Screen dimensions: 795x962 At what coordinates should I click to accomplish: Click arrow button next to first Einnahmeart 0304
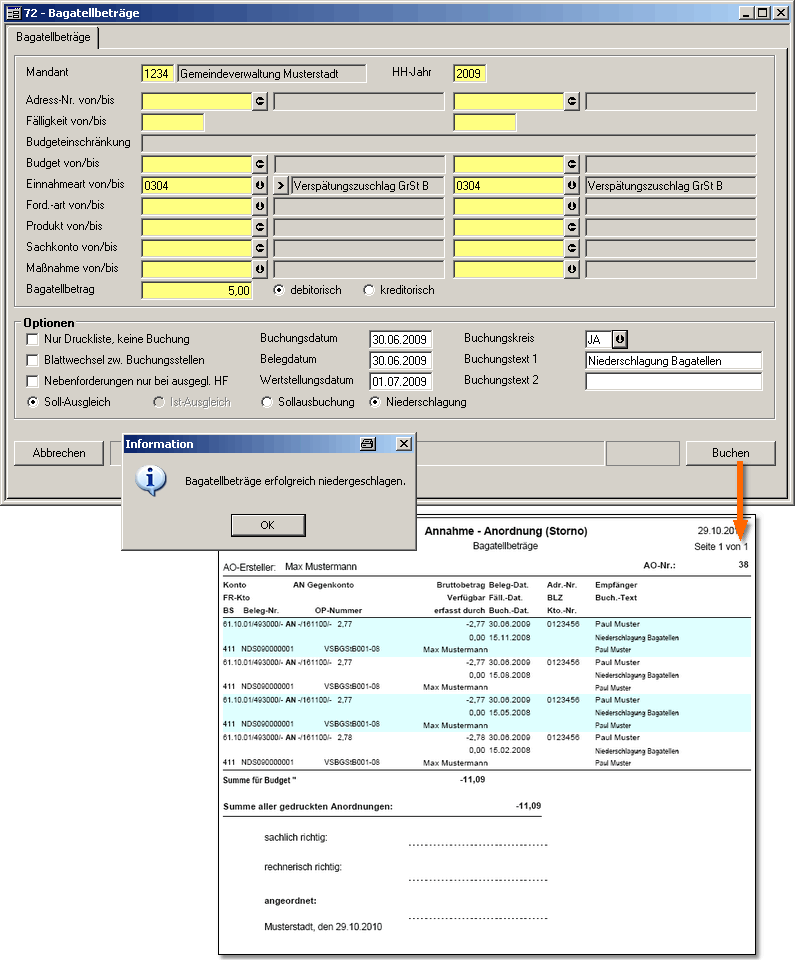point(260,185)
